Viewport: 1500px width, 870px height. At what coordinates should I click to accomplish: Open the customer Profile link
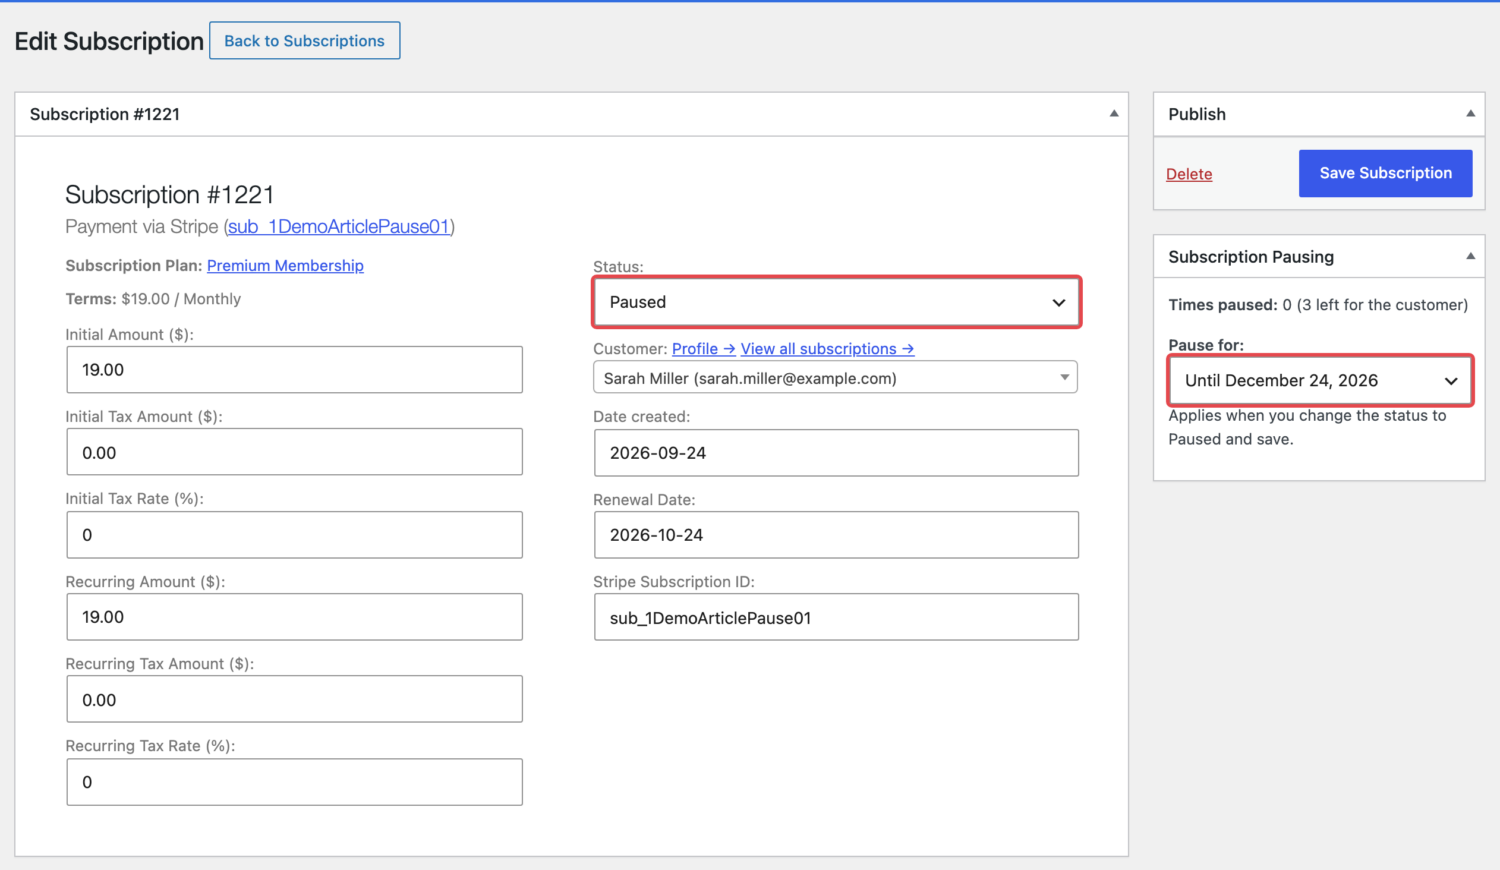(704, 349)
